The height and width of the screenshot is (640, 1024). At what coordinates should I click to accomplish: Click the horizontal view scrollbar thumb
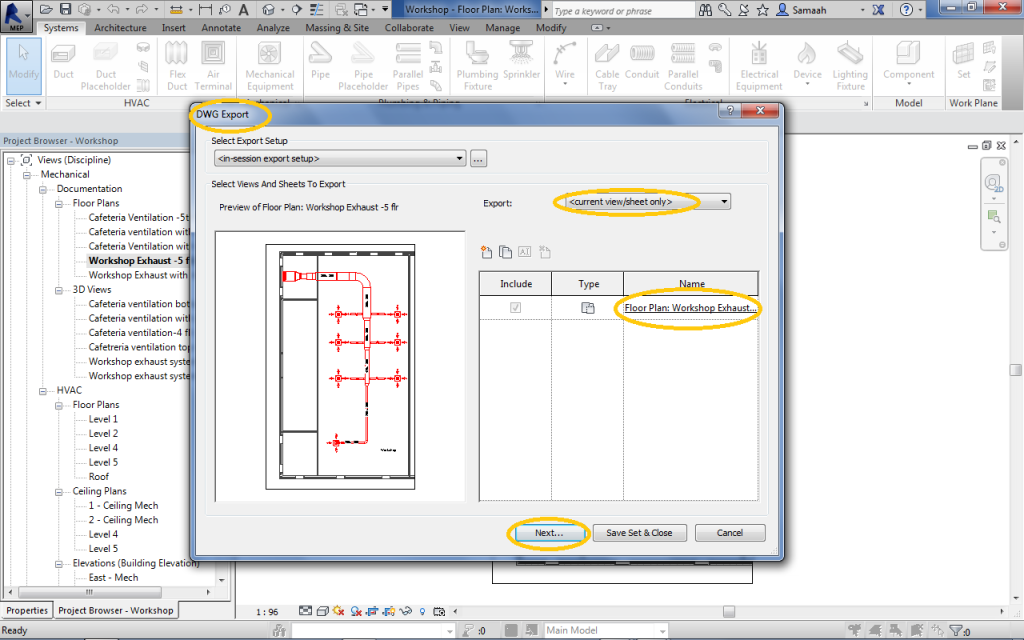point(729,612)
